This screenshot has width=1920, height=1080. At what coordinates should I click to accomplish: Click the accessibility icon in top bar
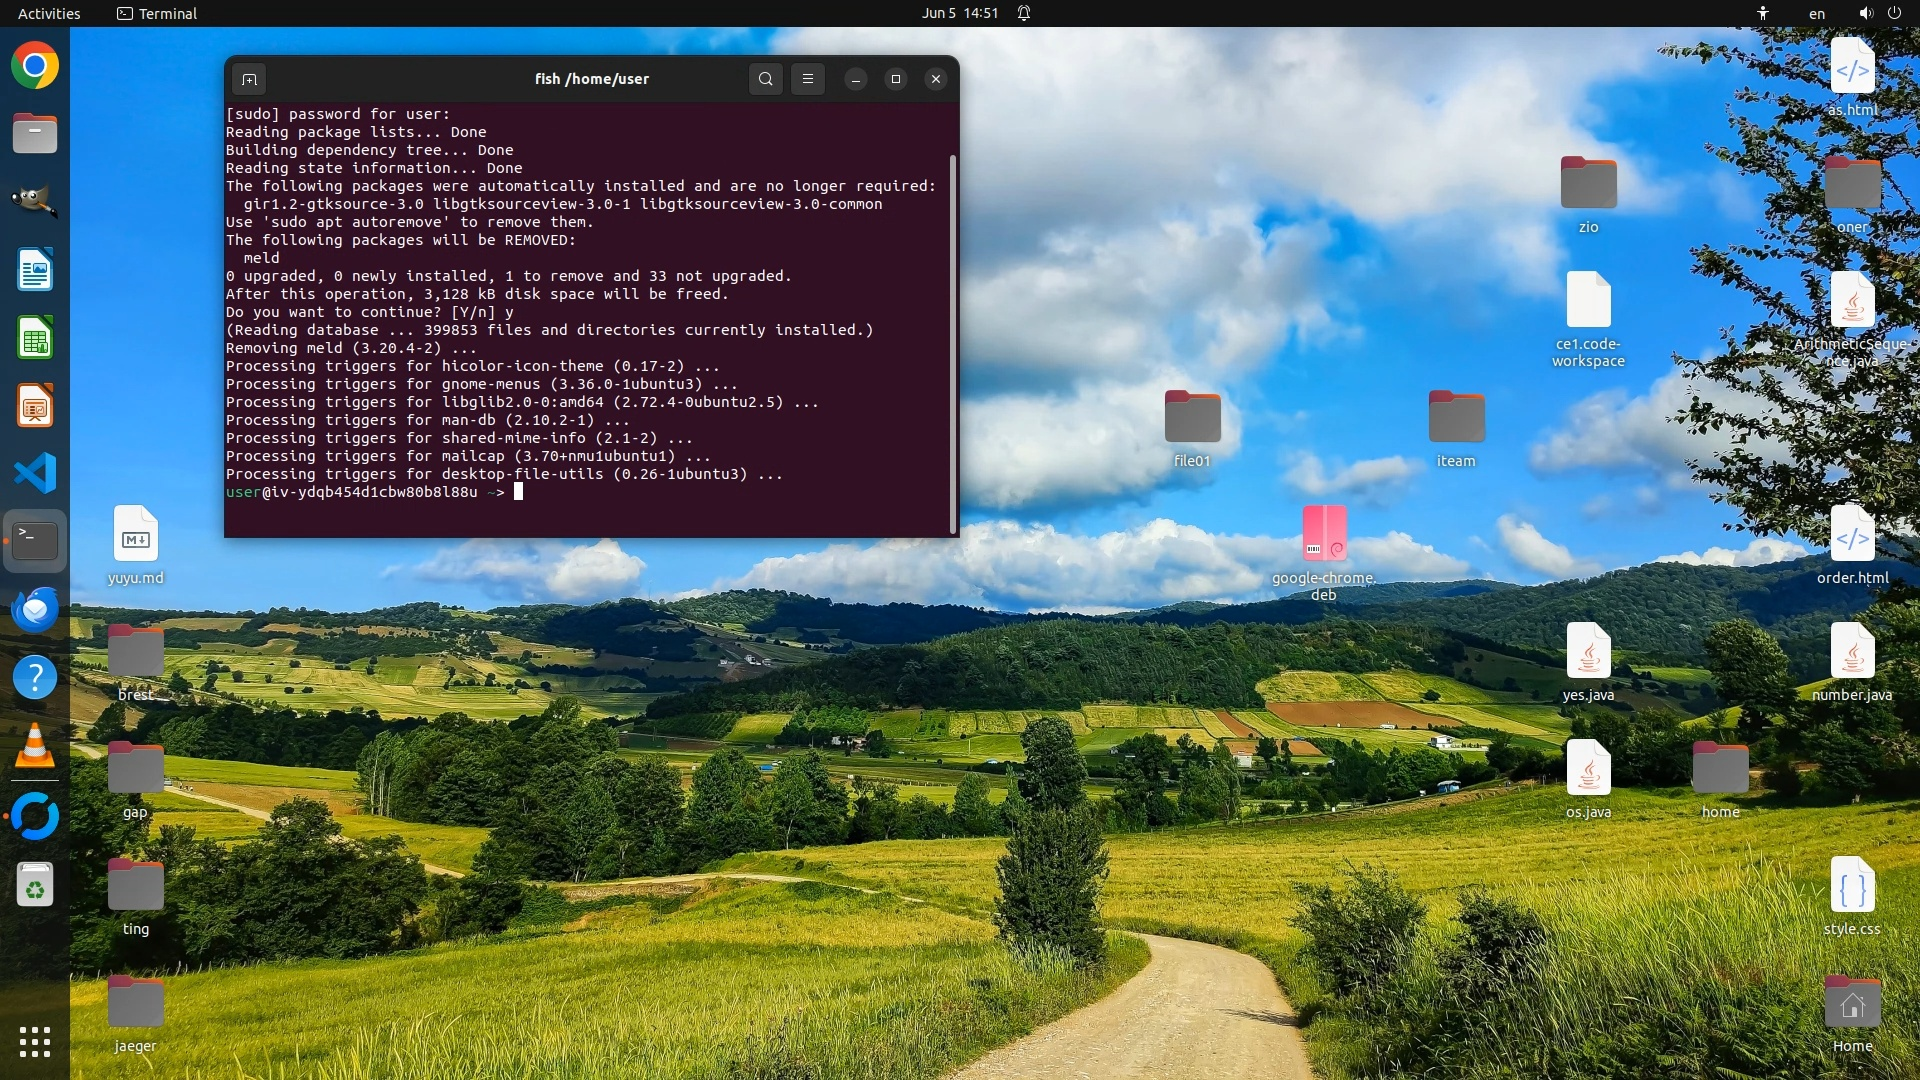(x=1763, y=13)
